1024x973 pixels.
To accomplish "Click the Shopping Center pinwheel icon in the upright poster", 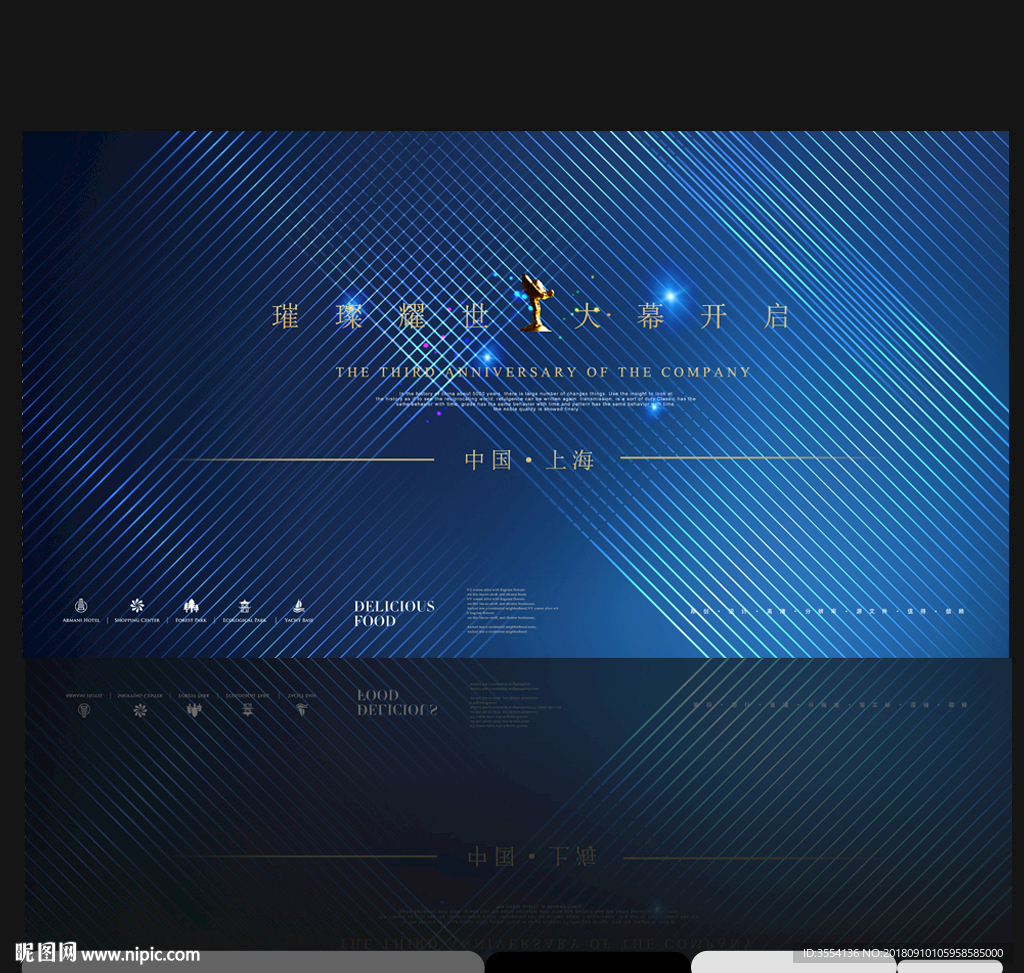I will pos(136,605).
